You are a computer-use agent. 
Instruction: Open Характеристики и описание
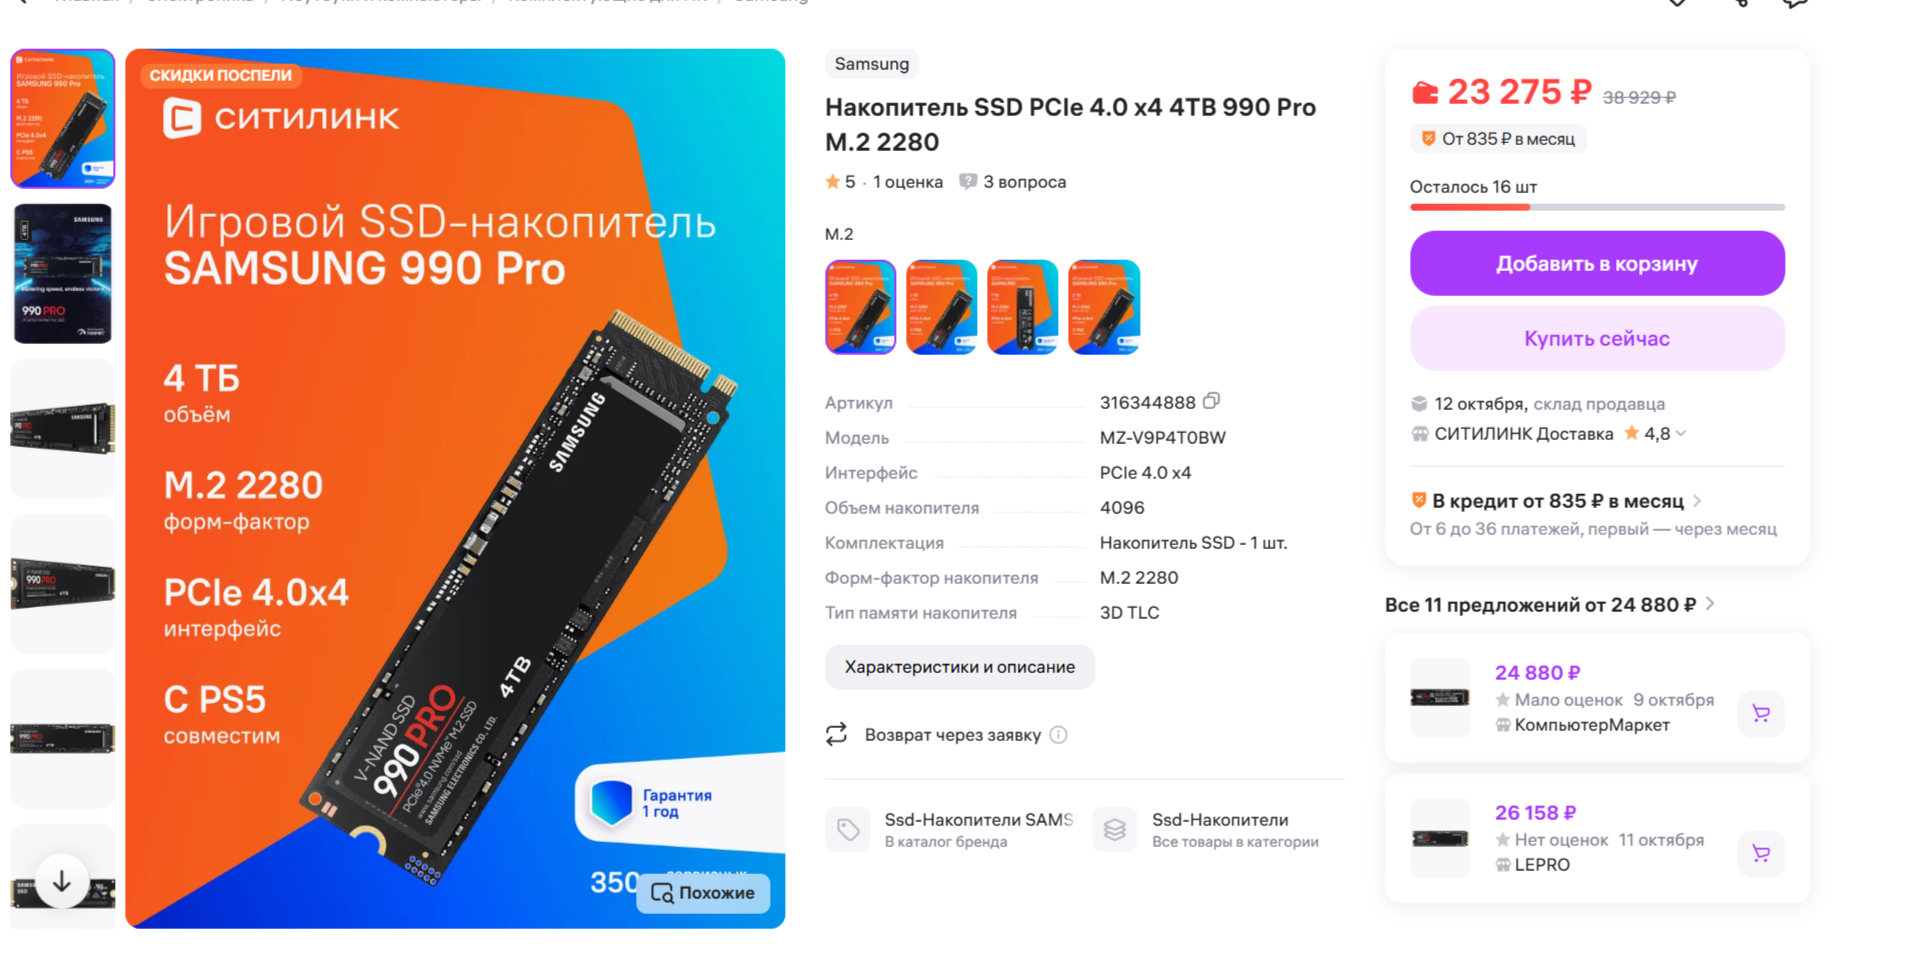tap(960, 667)
